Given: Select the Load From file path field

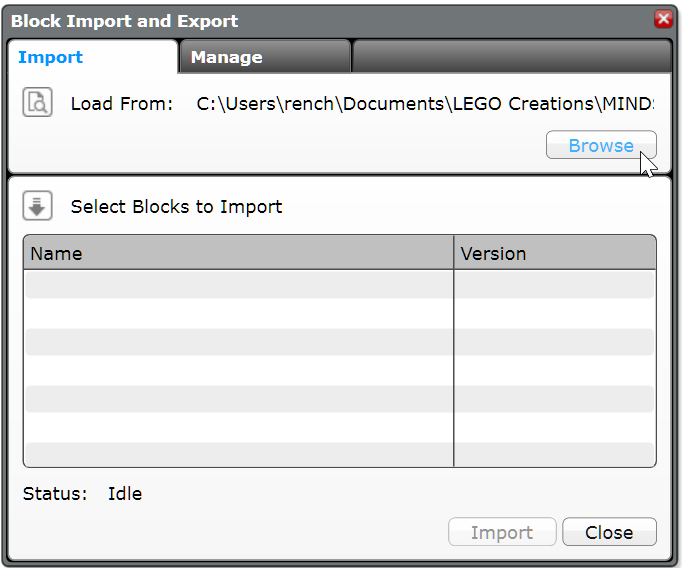Looking at the screenshot, I should click(425, 103).
